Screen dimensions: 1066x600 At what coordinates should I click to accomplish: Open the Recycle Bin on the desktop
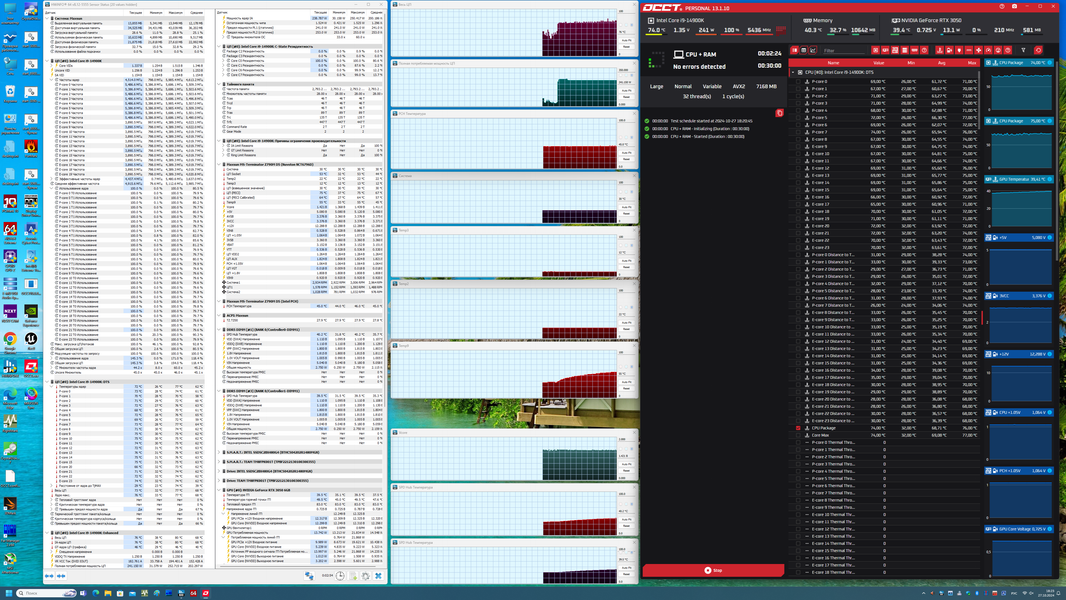[10, 93]
